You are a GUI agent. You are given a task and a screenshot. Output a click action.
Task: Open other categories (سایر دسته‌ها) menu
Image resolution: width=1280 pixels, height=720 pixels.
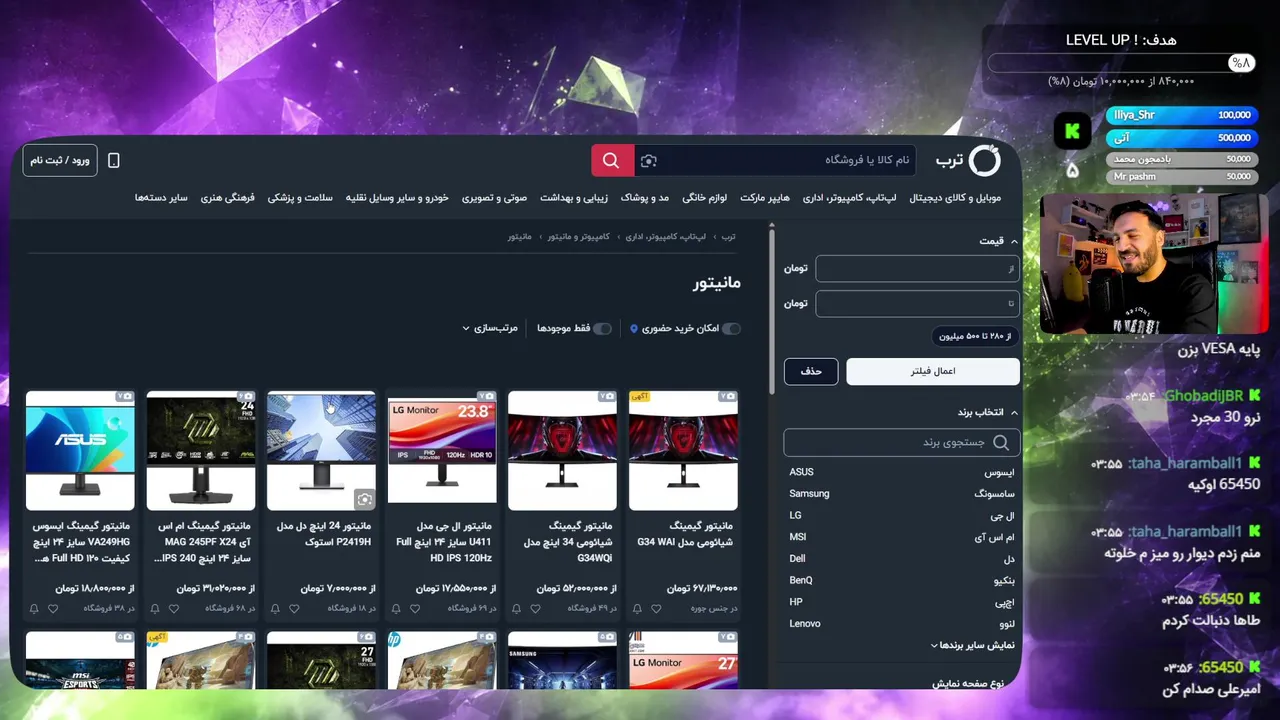[x=161, y=198]
